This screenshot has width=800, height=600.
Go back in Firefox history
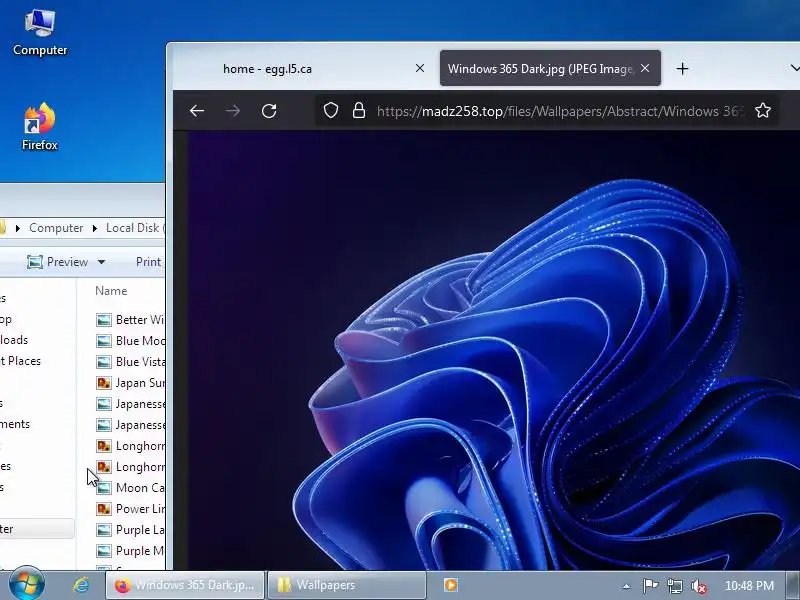[x=197, y=111]
